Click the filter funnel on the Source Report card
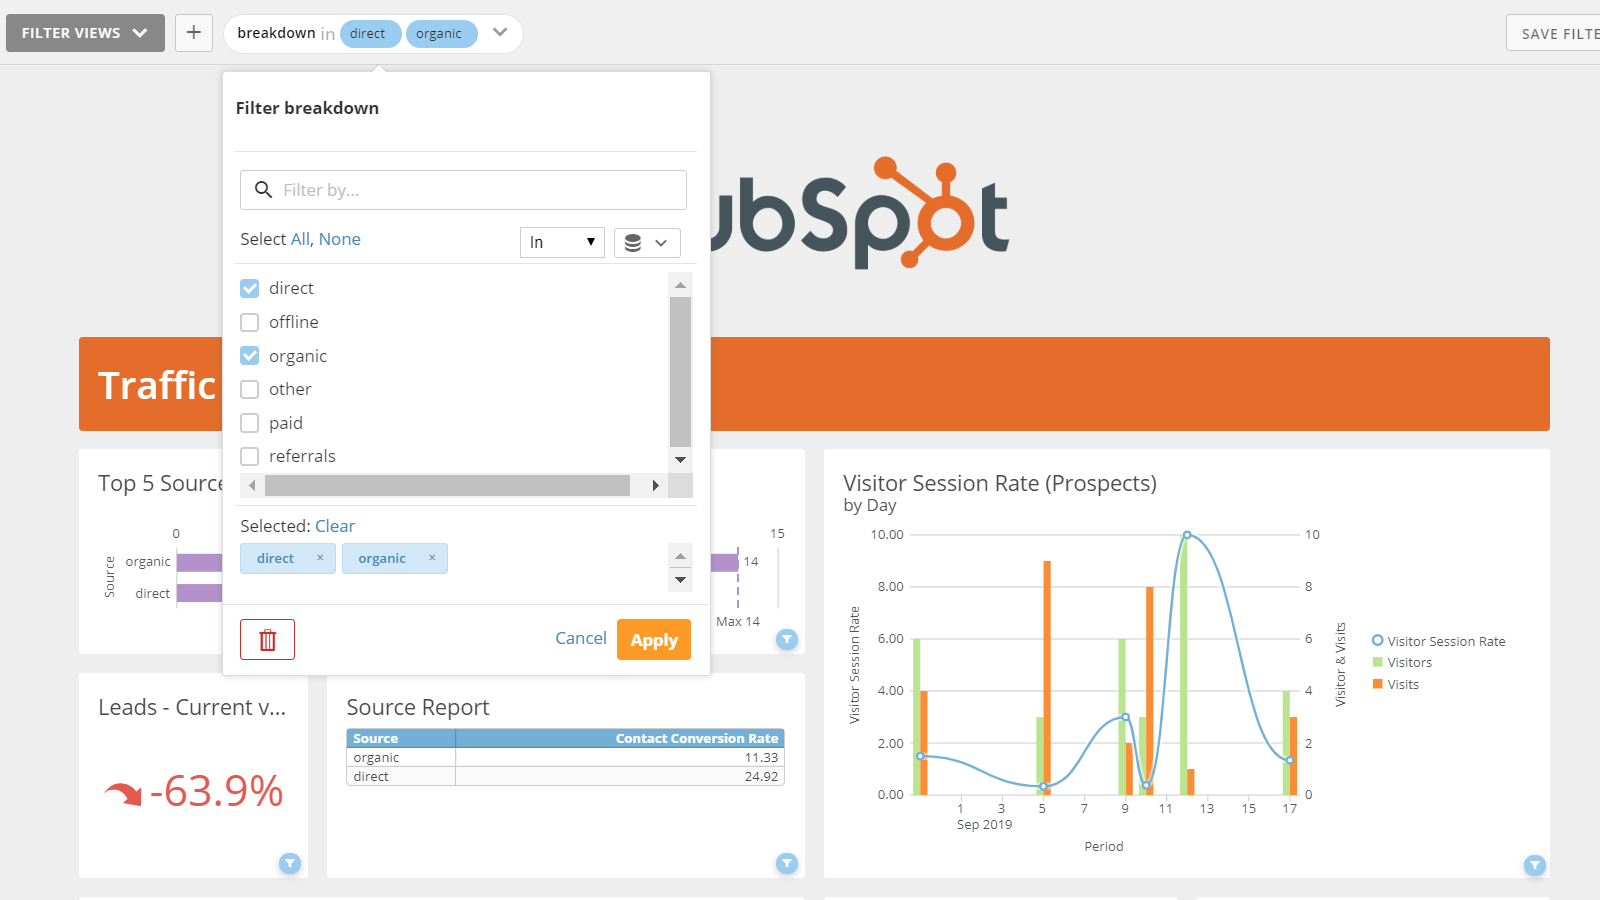The image size is (1600, 900). [x=787, y=863]
